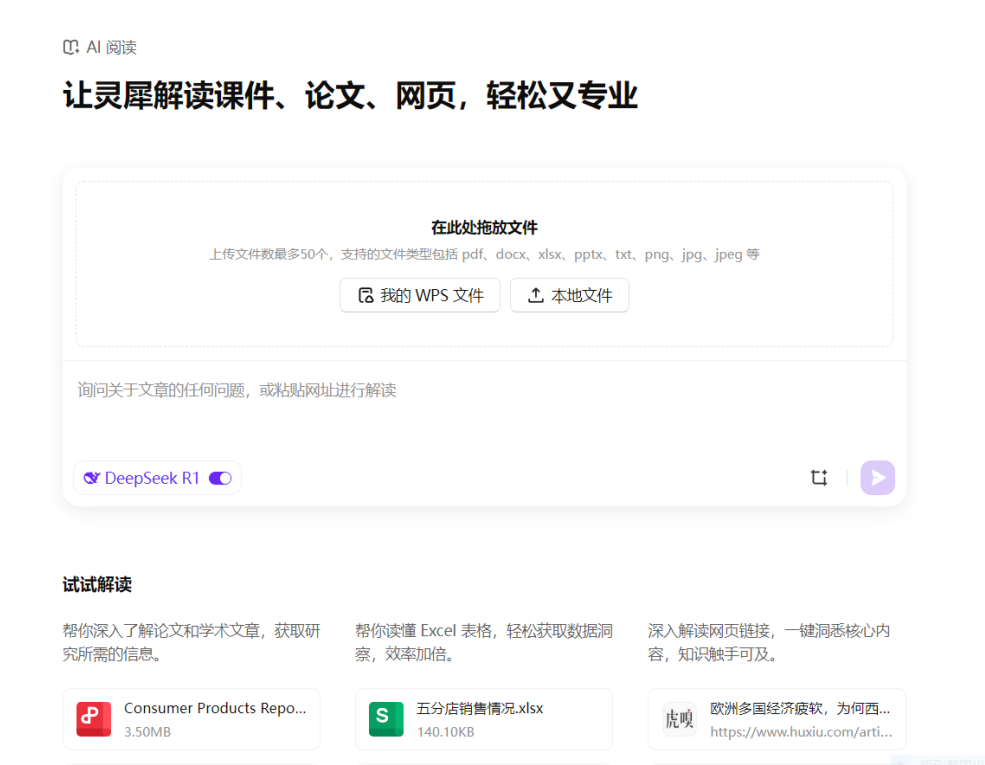985x765 pixels.
Task: Click the 虎嗅 site logo icon
Action: [x=679, y=719]
